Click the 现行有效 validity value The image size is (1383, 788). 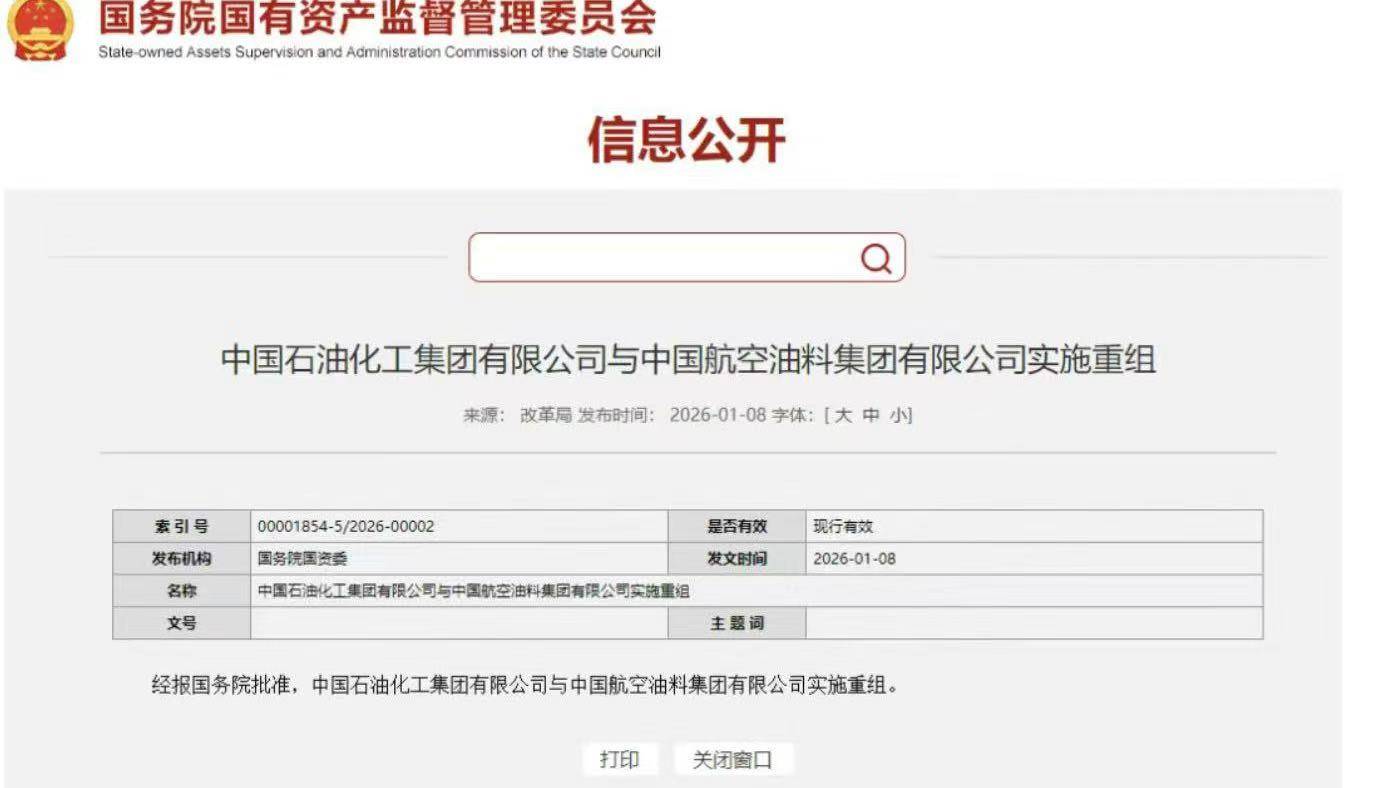[x=843, y=527]
